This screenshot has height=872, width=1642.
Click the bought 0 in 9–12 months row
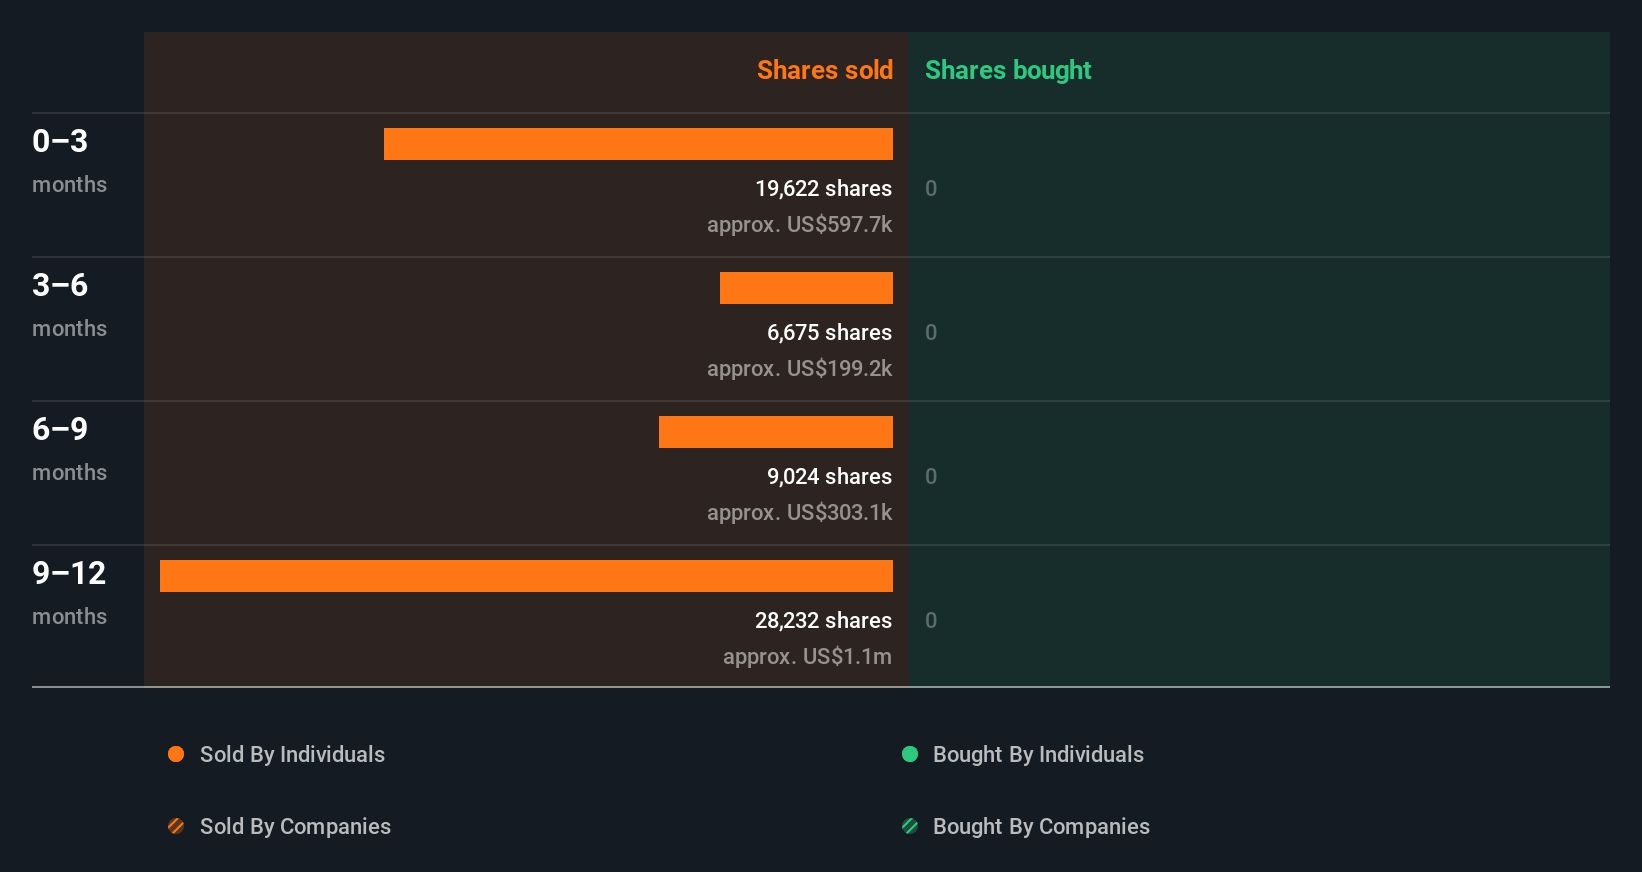pos(931,620)
